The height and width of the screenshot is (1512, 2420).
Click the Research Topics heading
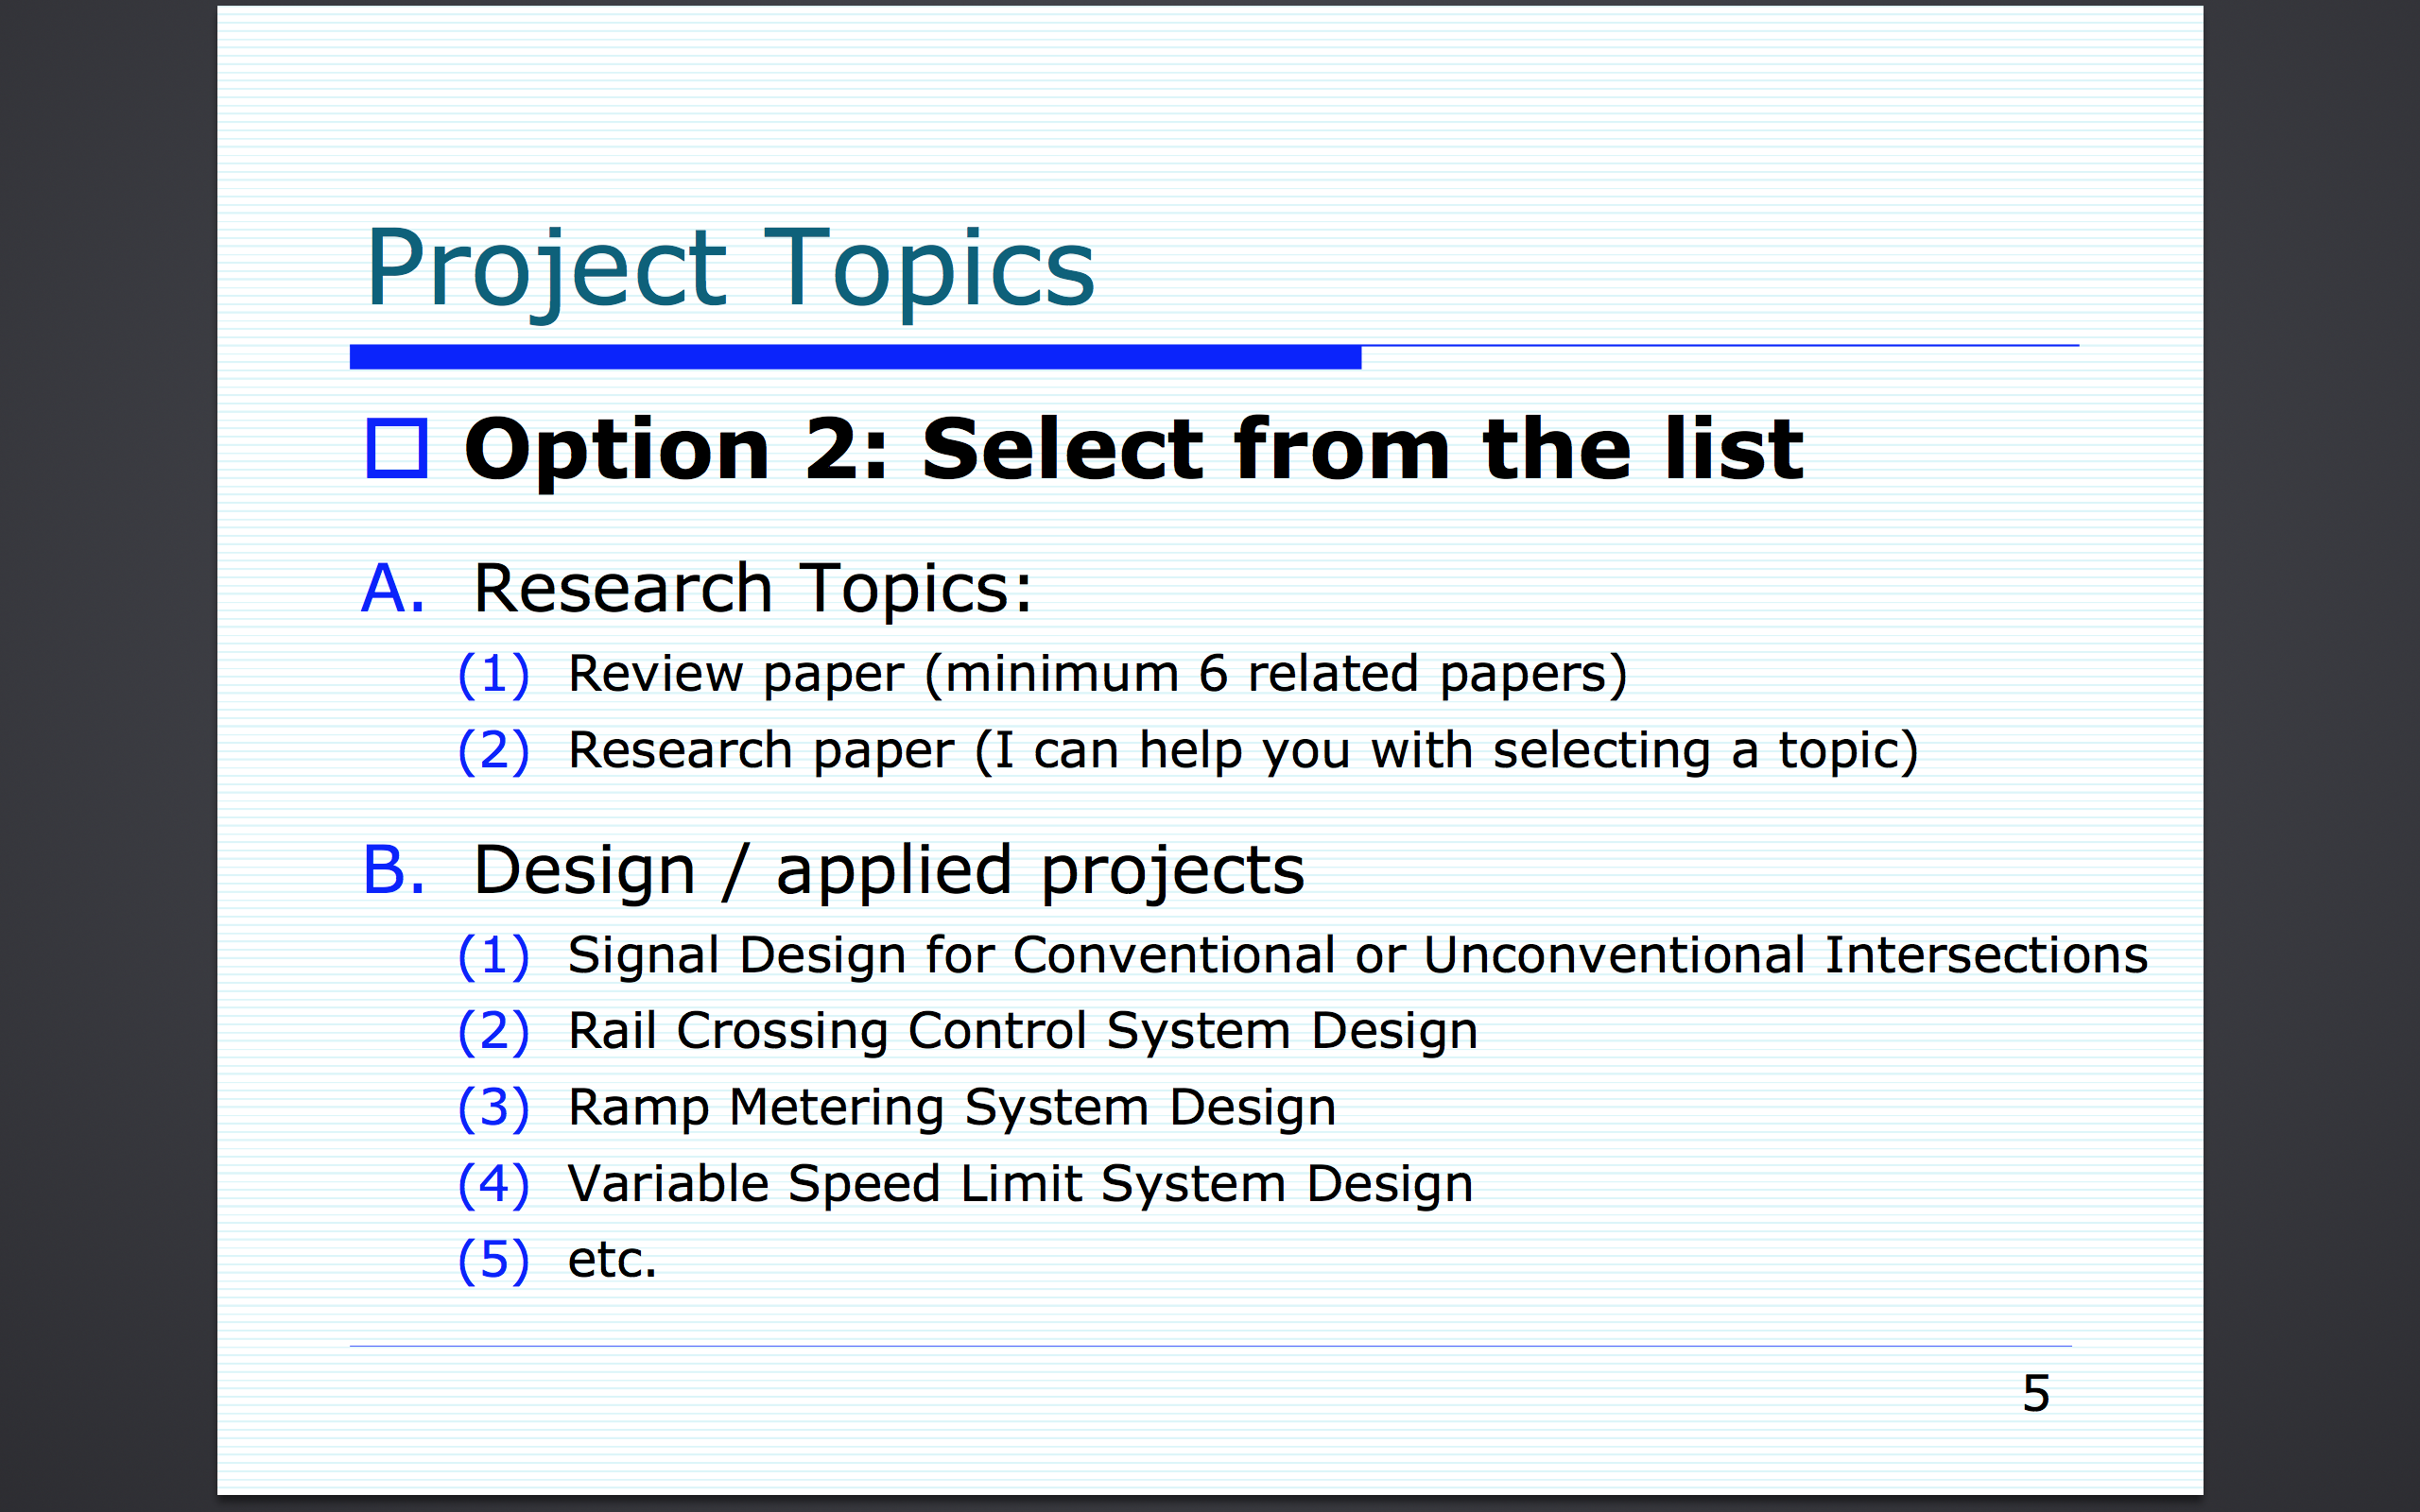point(753,588)
